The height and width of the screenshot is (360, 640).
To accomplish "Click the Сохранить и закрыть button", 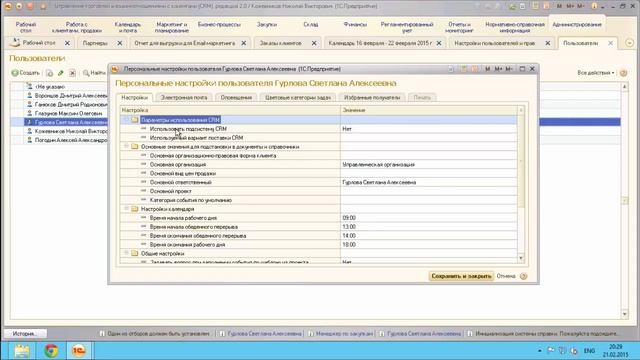I will point(461,276).
